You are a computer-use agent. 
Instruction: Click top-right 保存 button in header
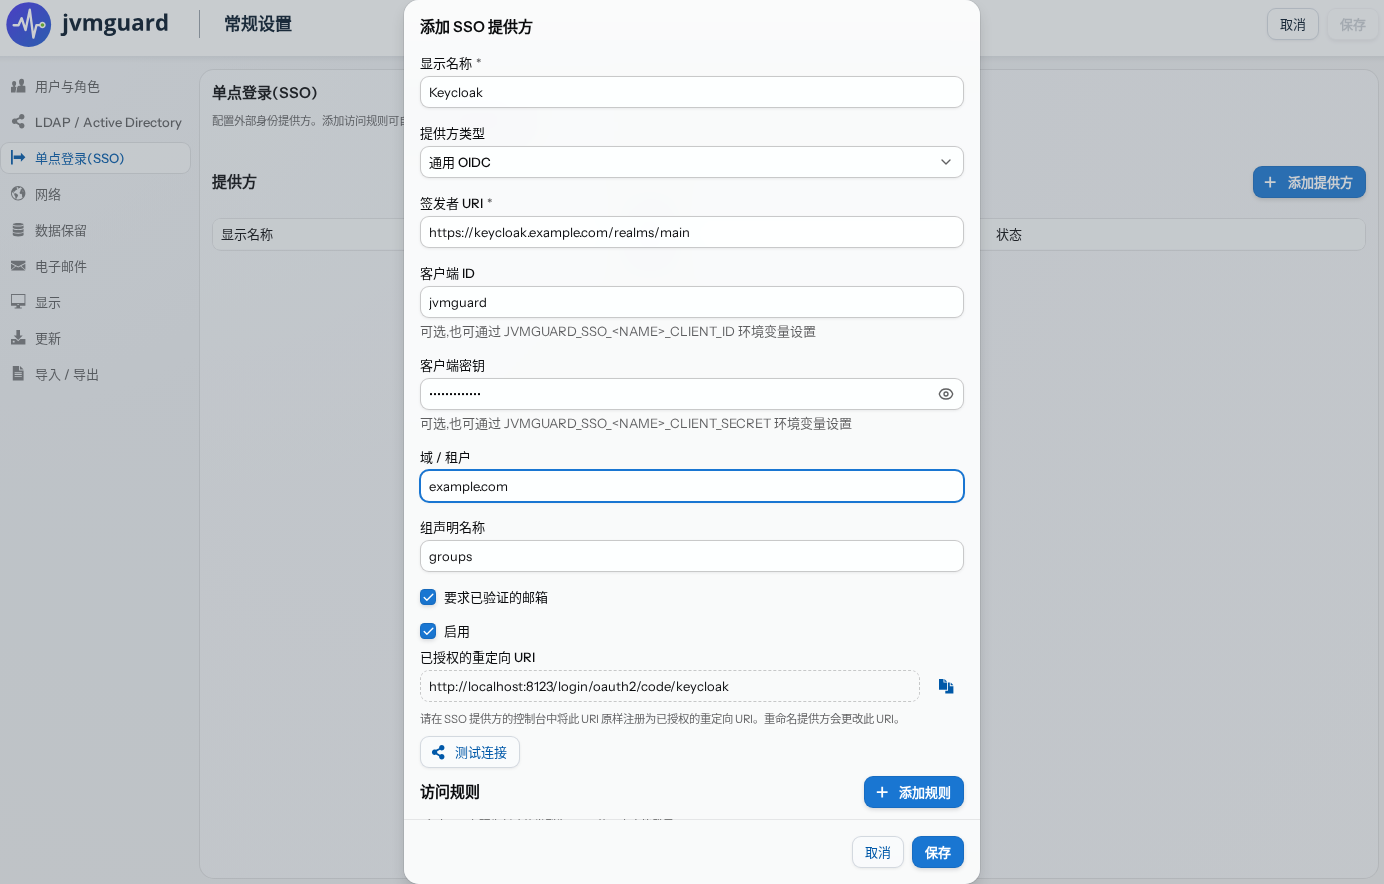[1353, 24]
